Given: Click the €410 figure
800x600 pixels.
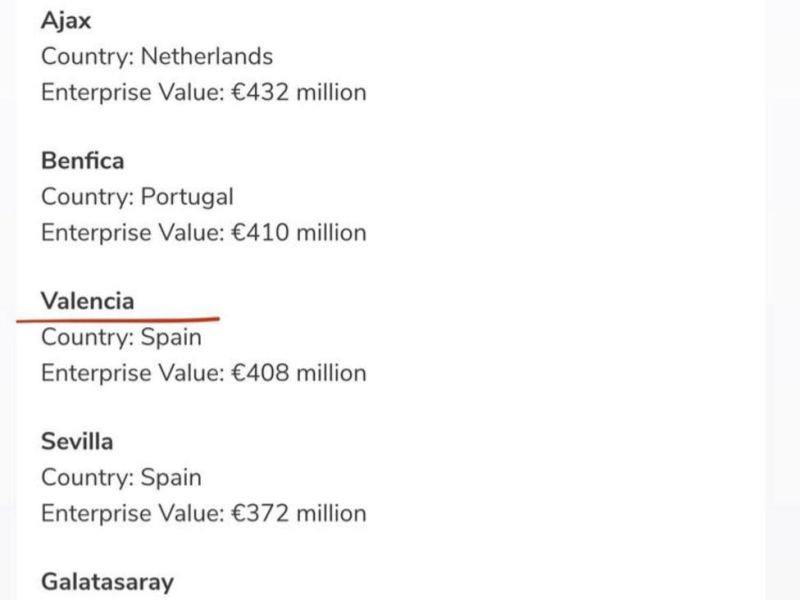Looking at the screenshot, I should [x=260, y=233].
